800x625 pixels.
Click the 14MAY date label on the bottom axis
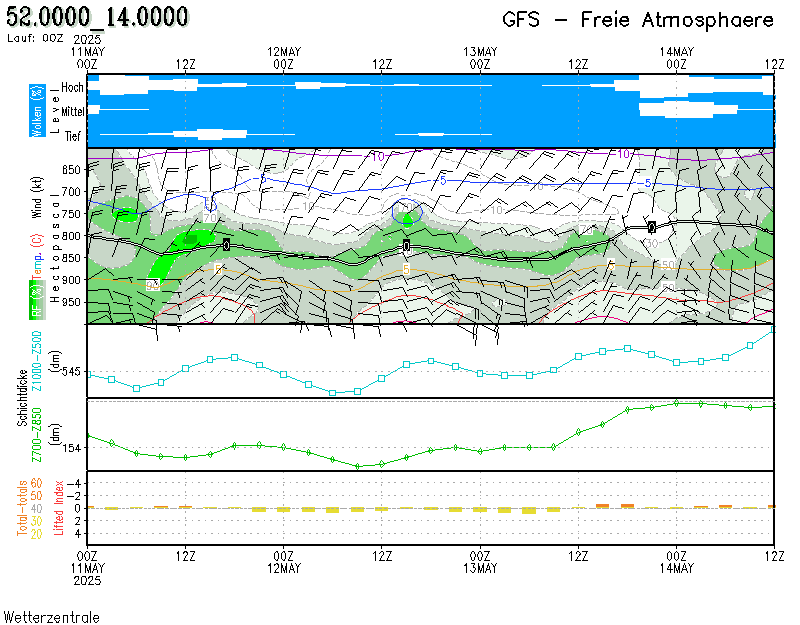coord(677,568)
